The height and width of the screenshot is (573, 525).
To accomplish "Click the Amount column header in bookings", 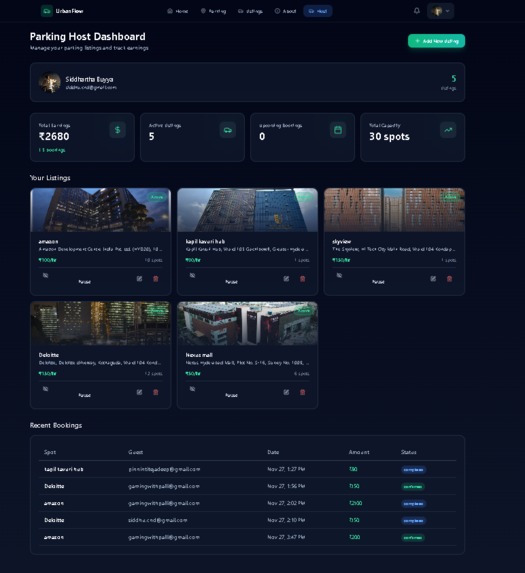I will coord(359,452).
